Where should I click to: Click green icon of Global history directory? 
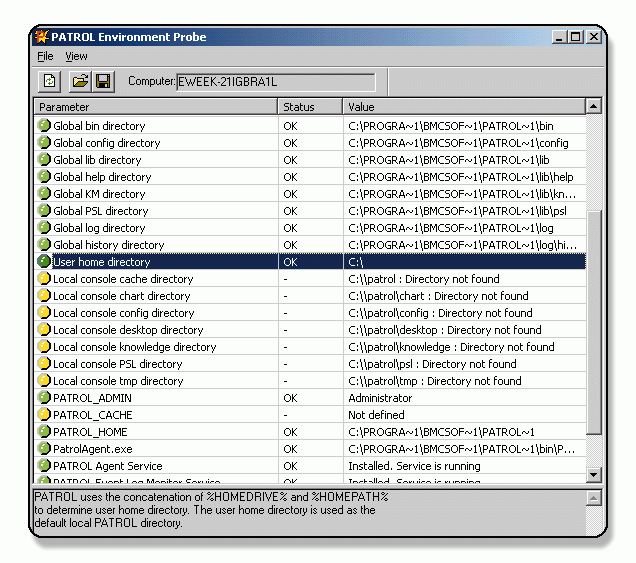tap(43, 245)
